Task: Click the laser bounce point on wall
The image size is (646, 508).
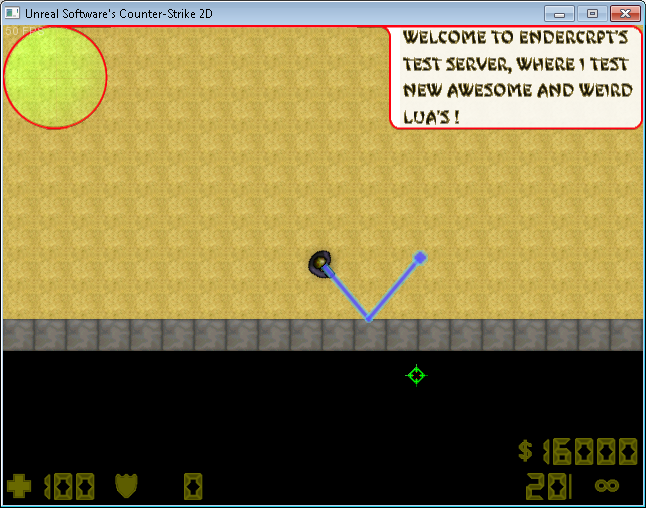Action: coord(369,319)
